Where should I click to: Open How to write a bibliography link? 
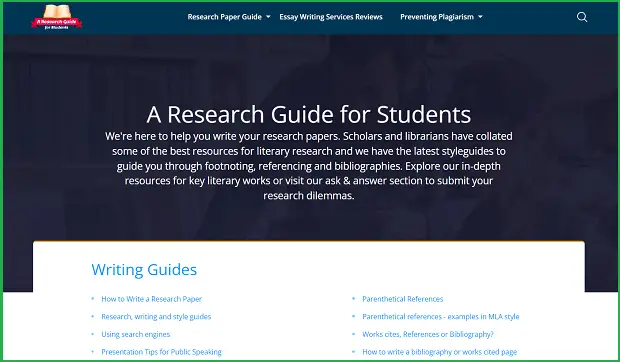(439, 352)
